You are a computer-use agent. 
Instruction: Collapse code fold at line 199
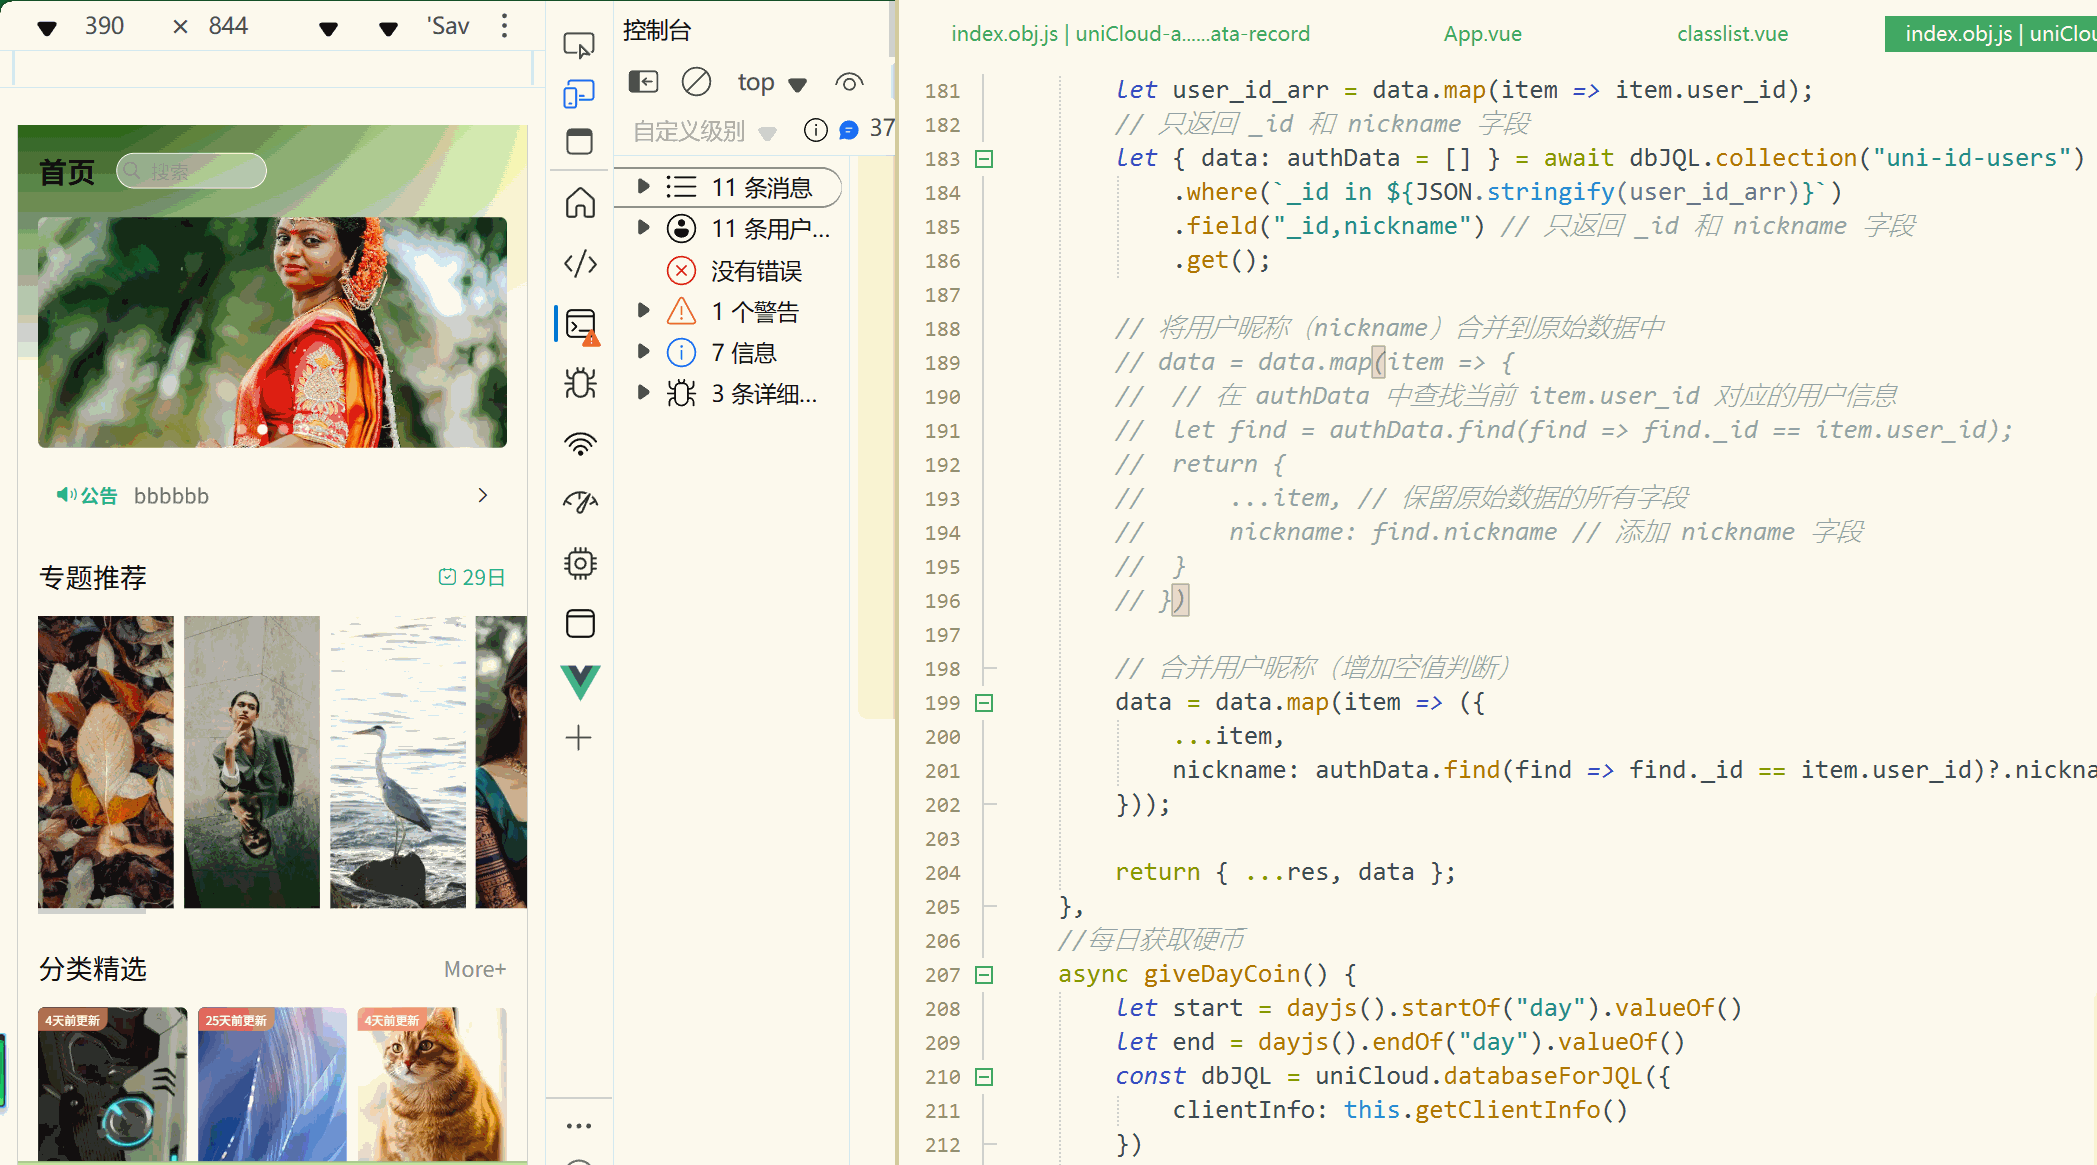point(984,703)
